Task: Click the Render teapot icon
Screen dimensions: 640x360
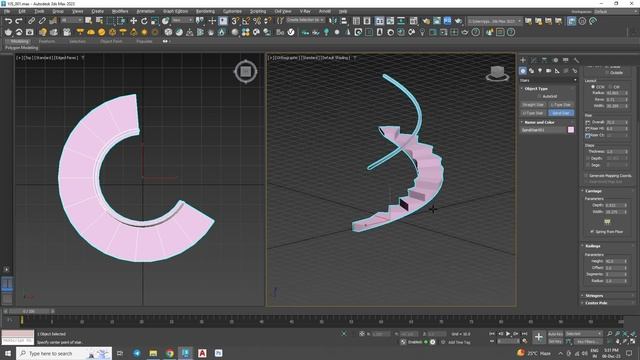Action: pos(458,21)
